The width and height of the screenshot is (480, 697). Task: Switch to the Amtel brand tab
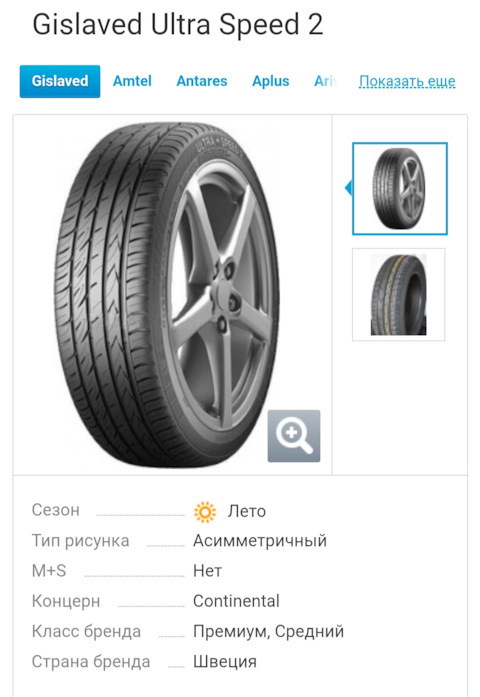[x=132, y=81]
